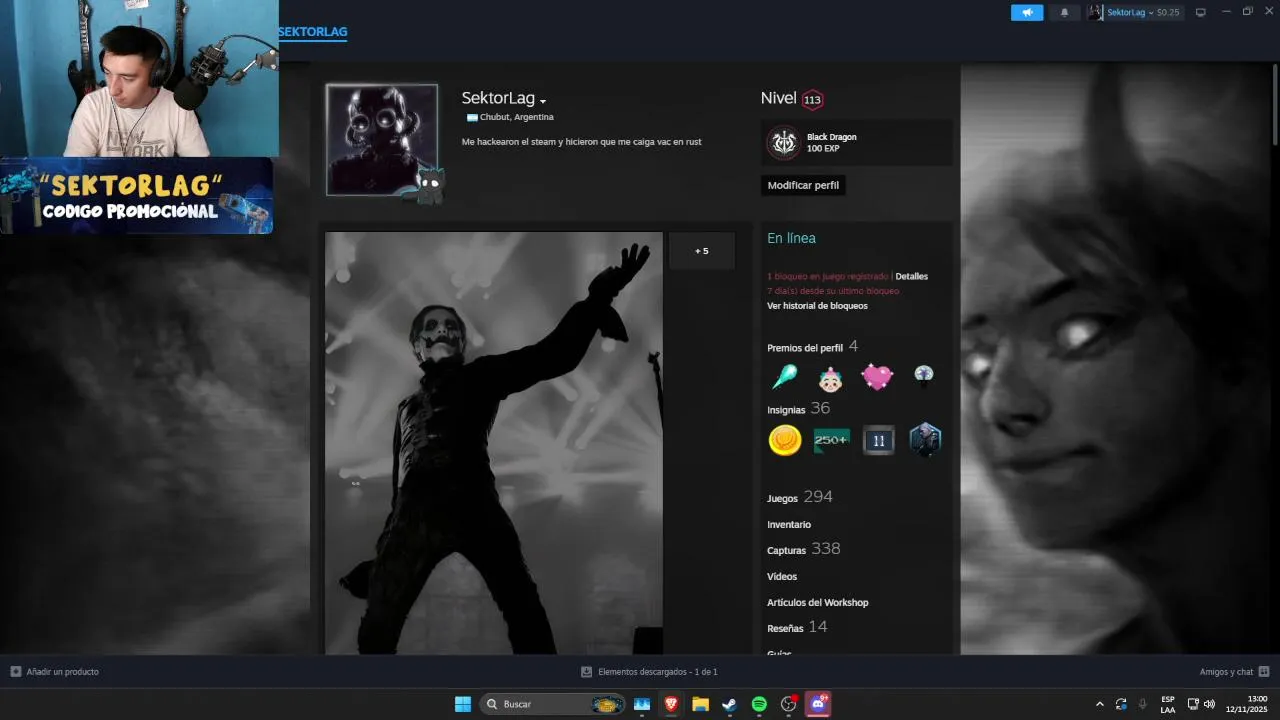Open Amigos y chat
1280x720 pixels.
[1234, 672]
